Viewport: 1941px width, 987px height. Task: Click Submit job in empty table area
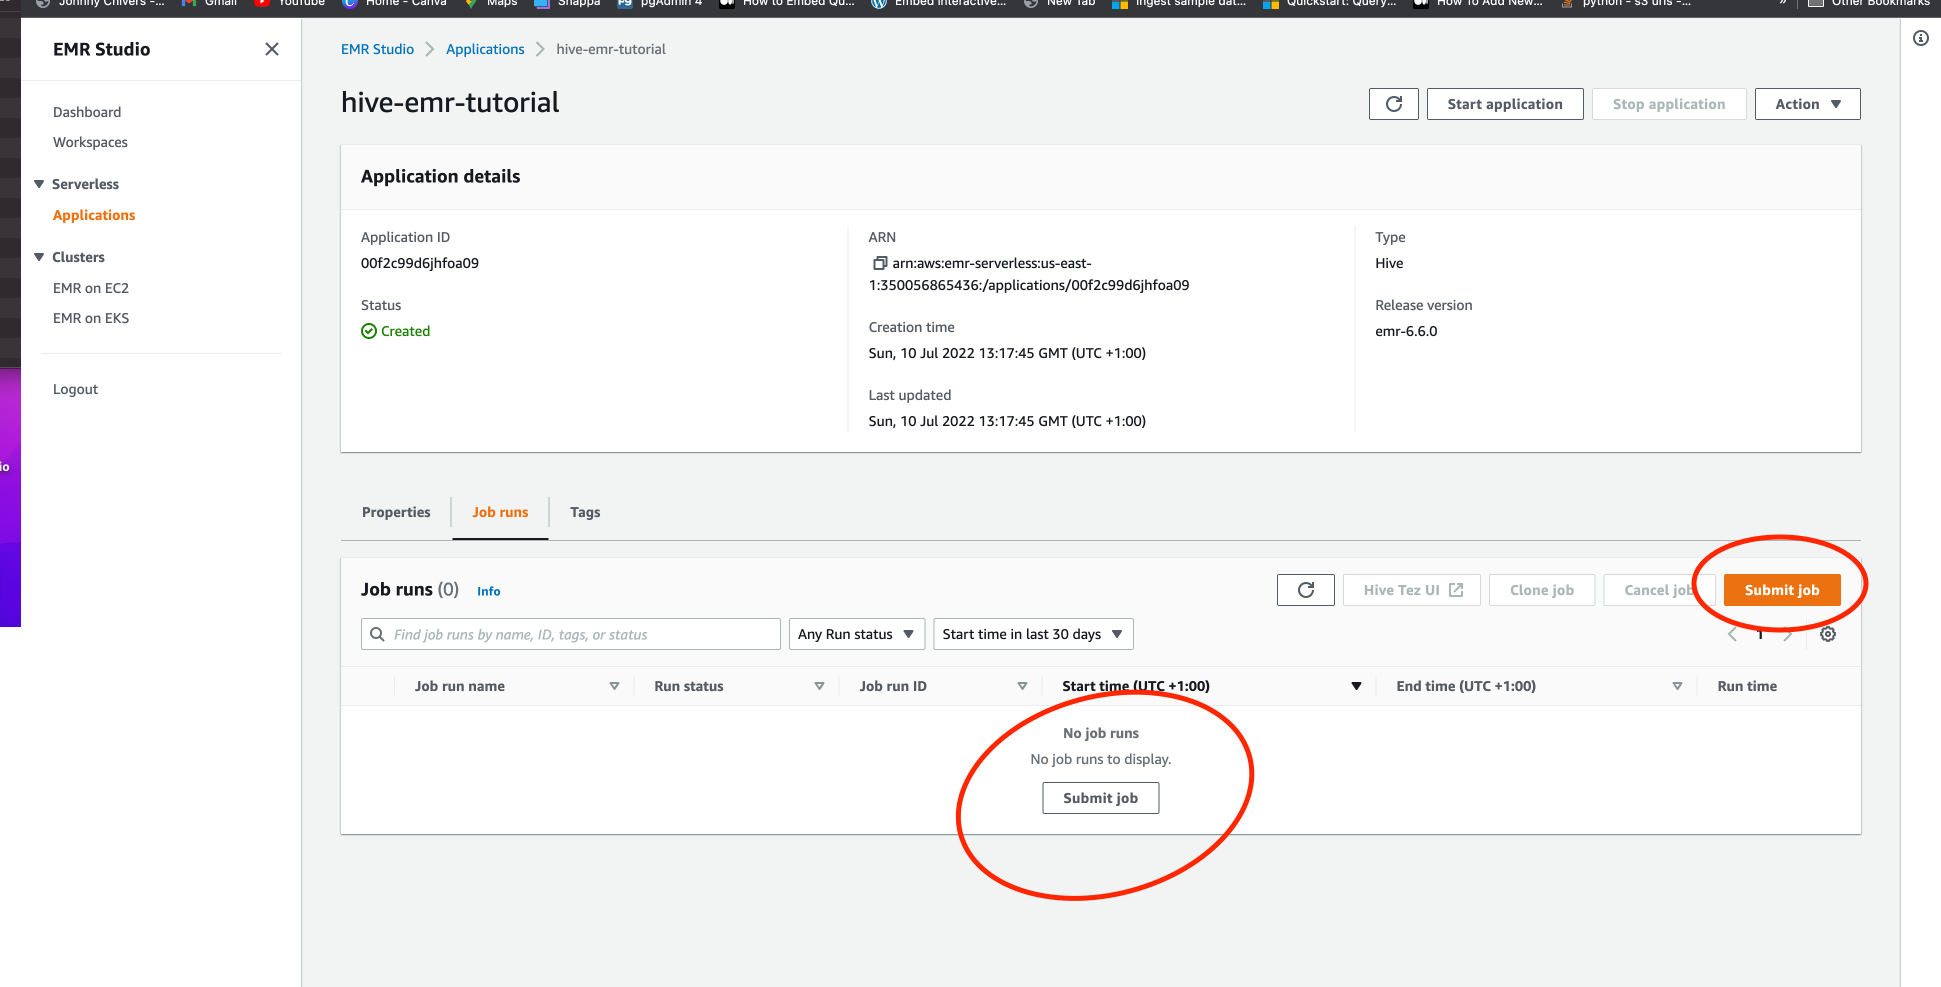click(1100, 798)
